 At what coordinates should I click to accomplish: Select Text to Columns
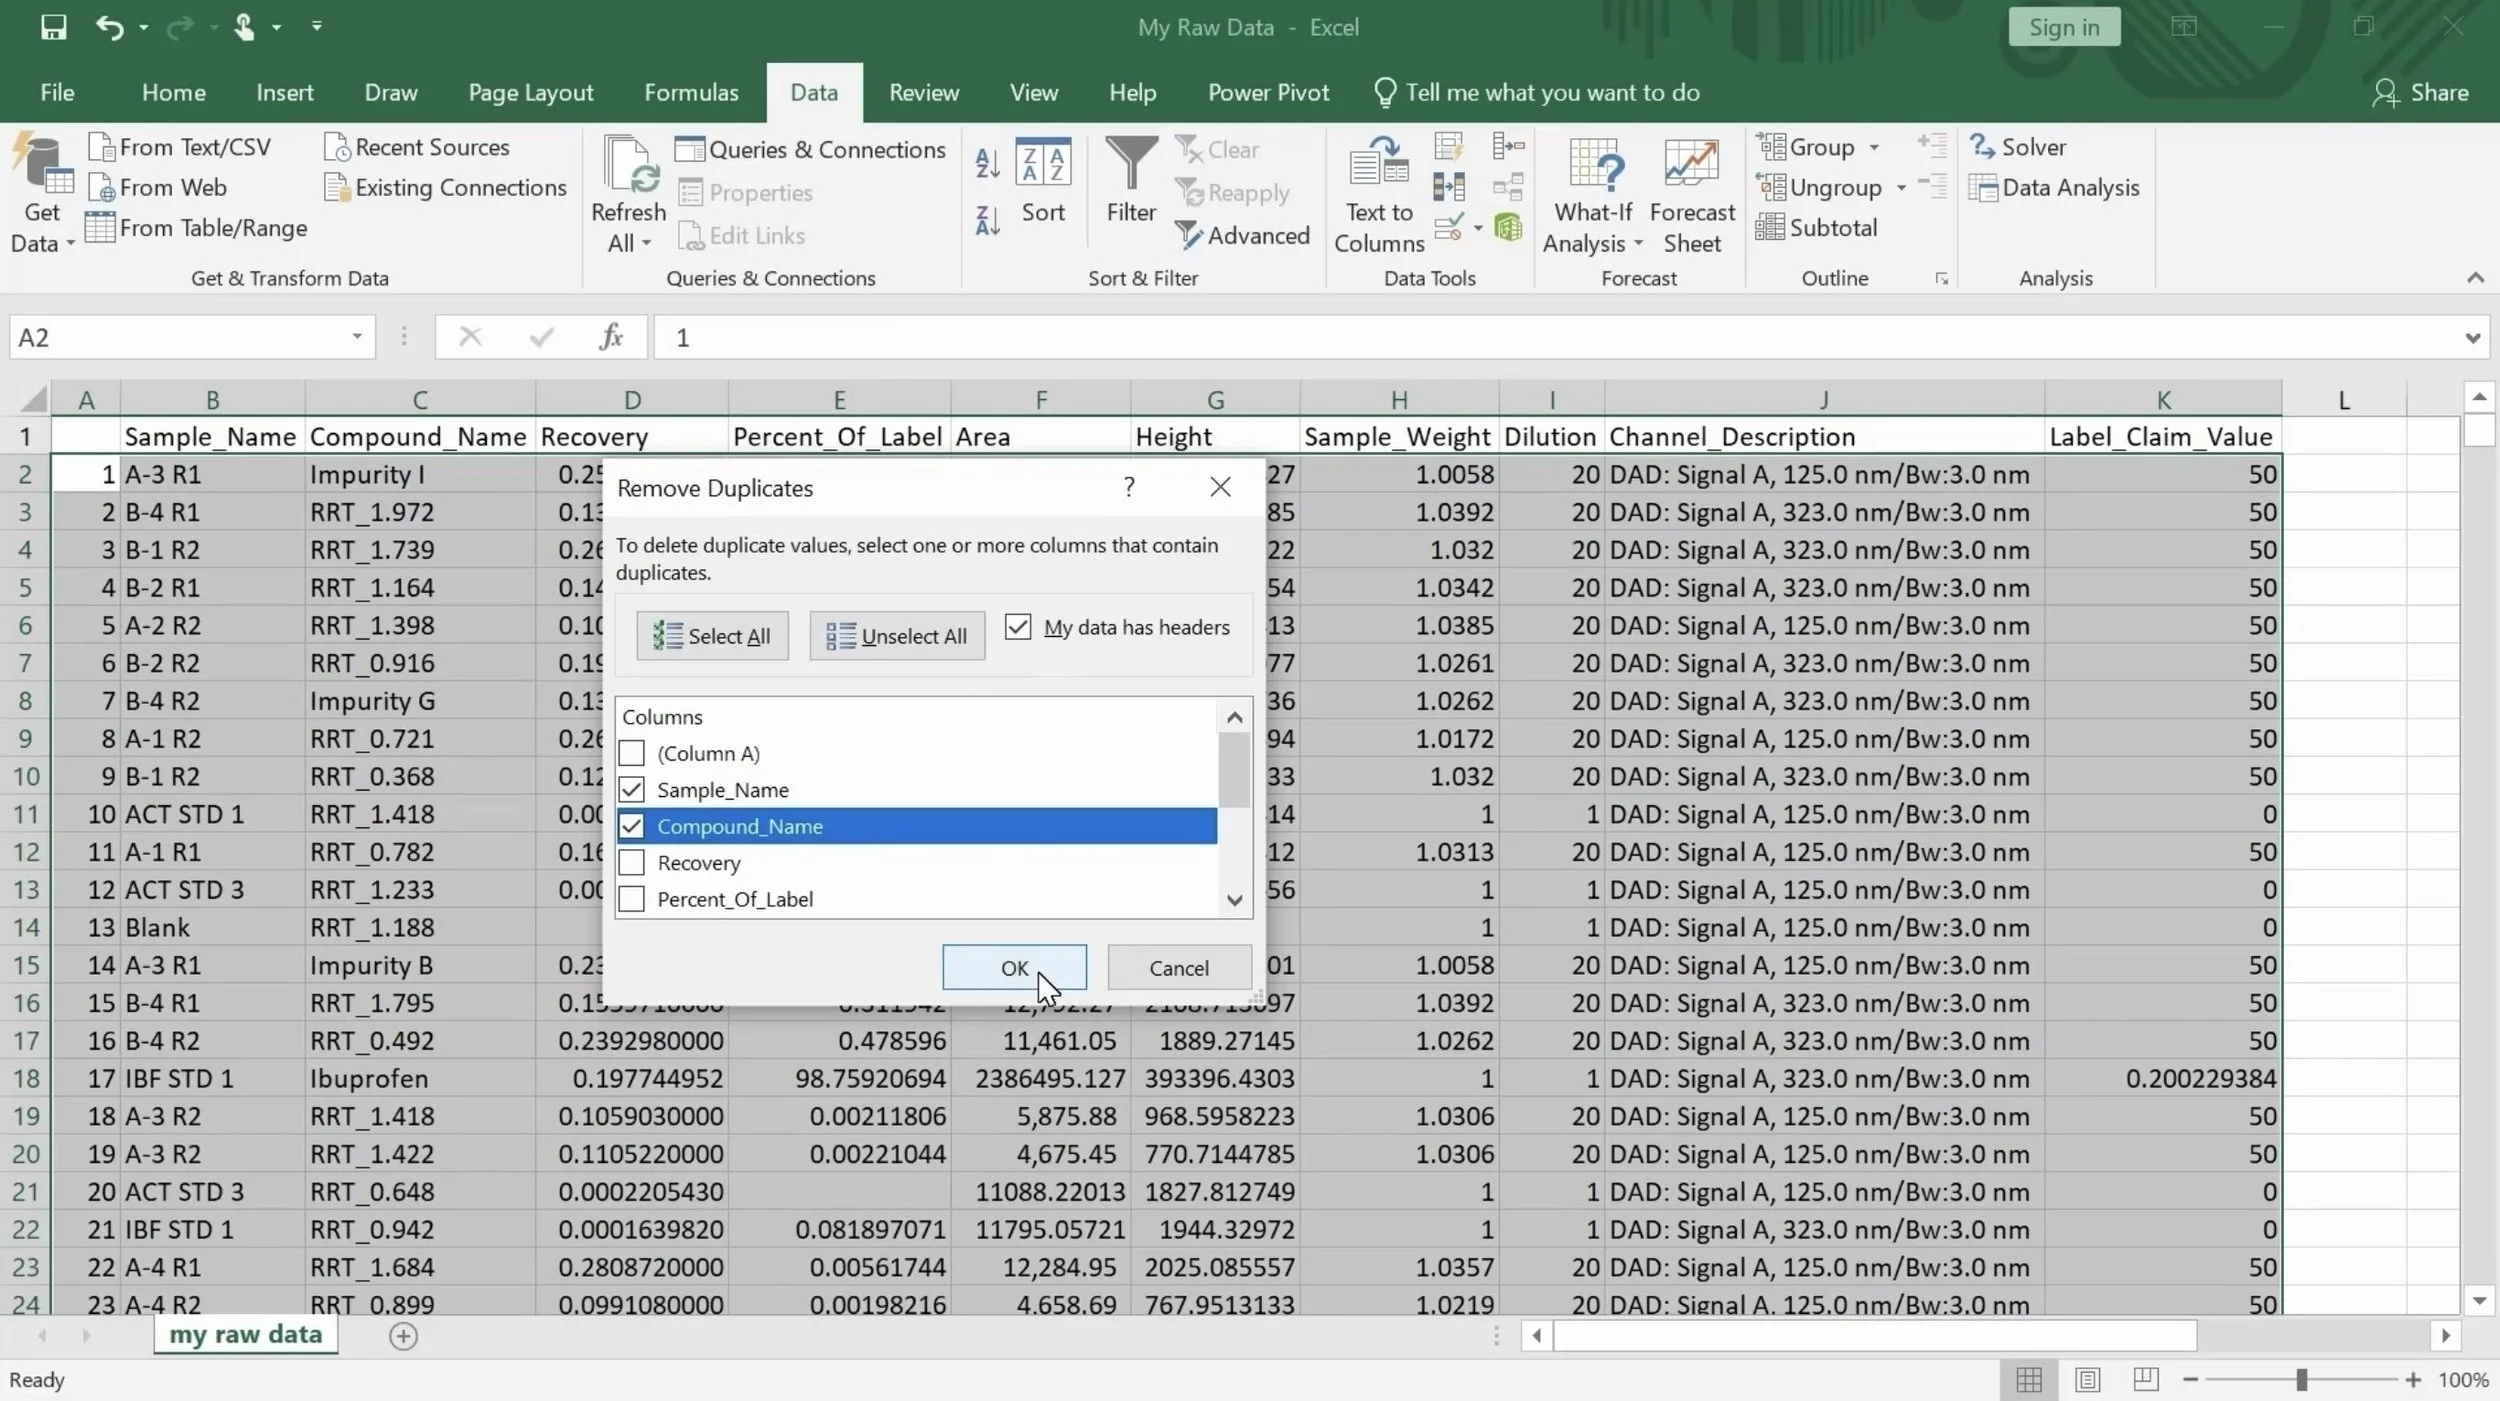pos(1377,193)
